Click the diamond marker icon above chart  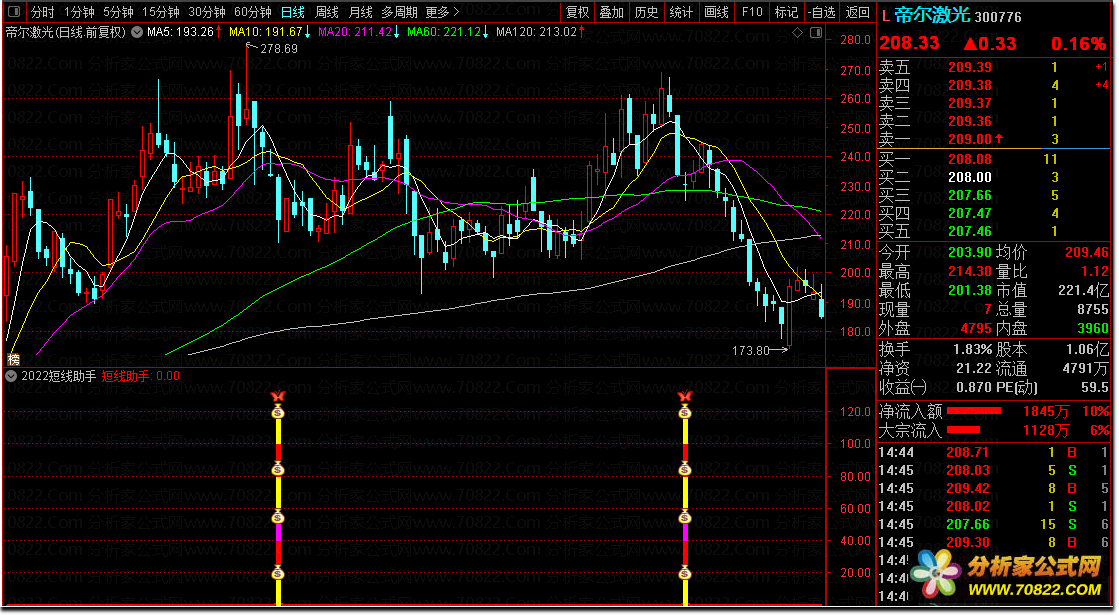(798, 32)
